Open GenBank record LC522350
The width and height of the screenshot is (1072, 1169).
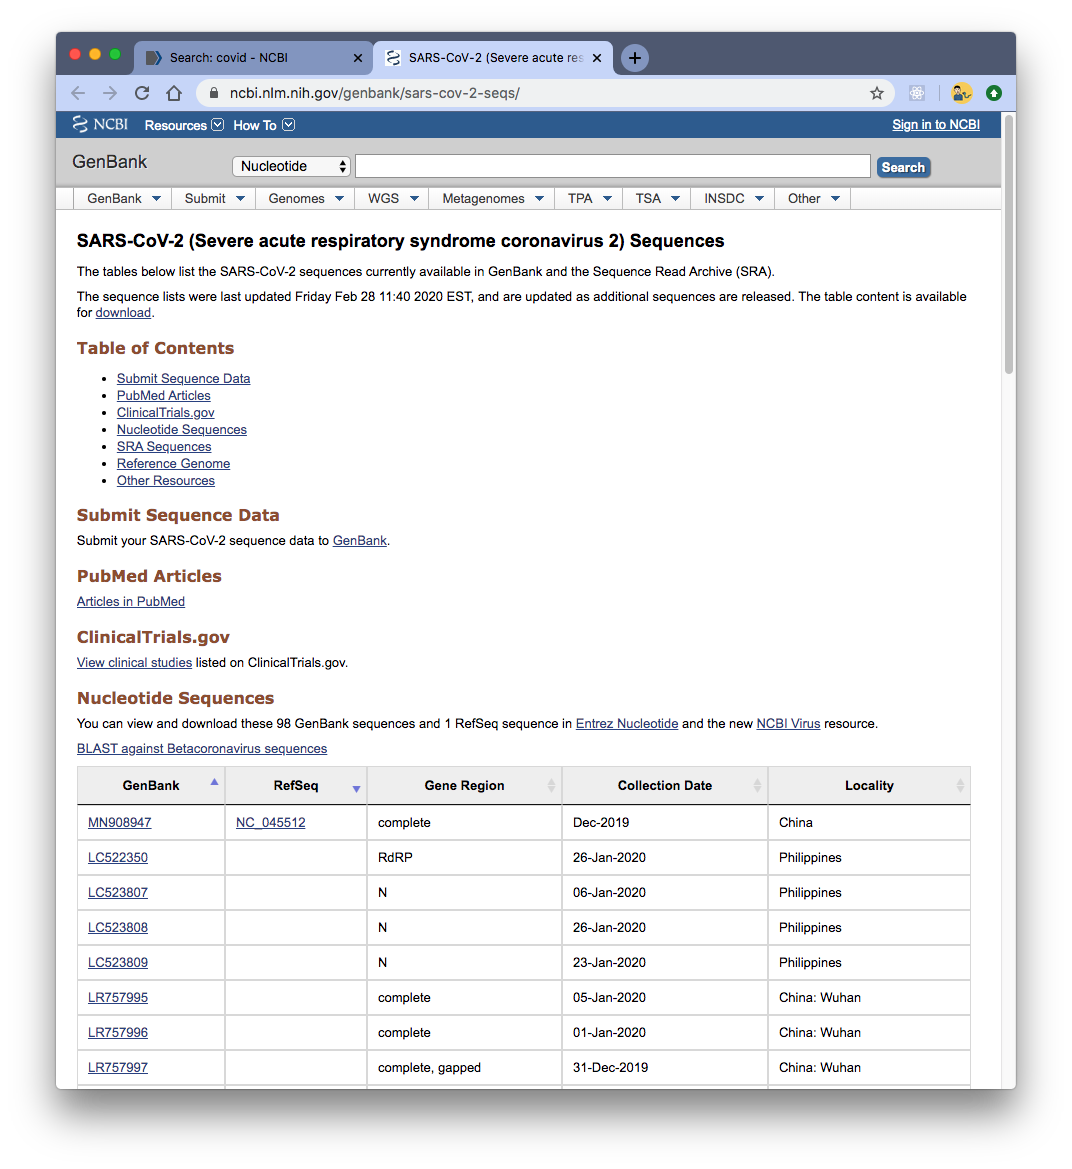point(118,857)
